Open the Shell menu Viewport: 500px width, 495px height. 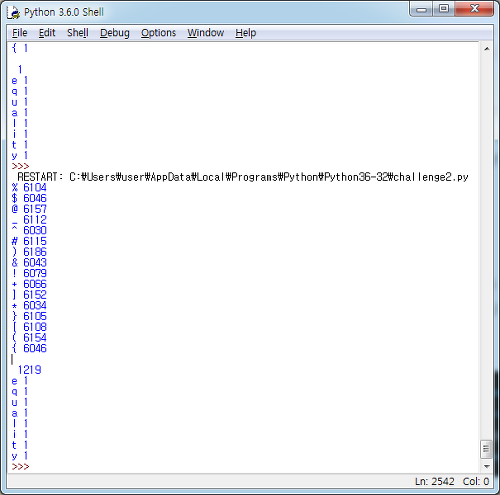[78, 33]
